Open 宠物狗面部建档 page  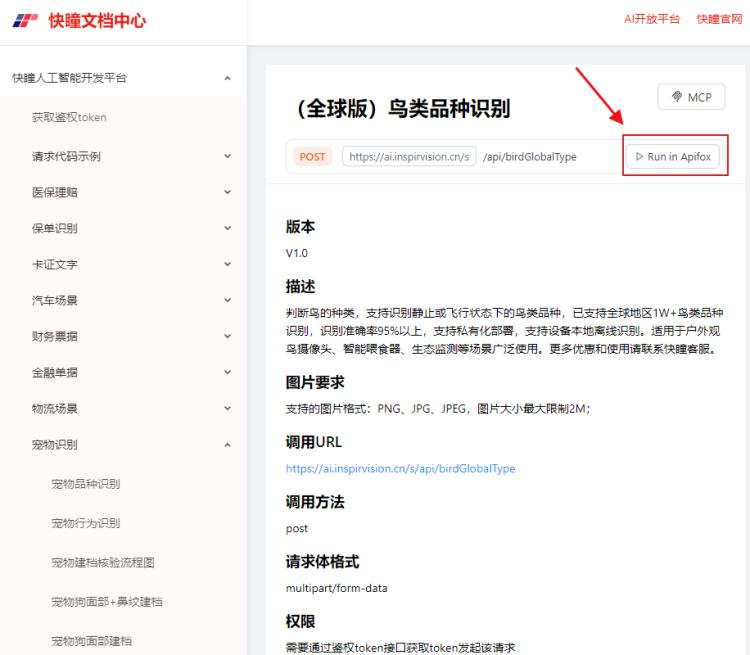(x=91, y=641)
